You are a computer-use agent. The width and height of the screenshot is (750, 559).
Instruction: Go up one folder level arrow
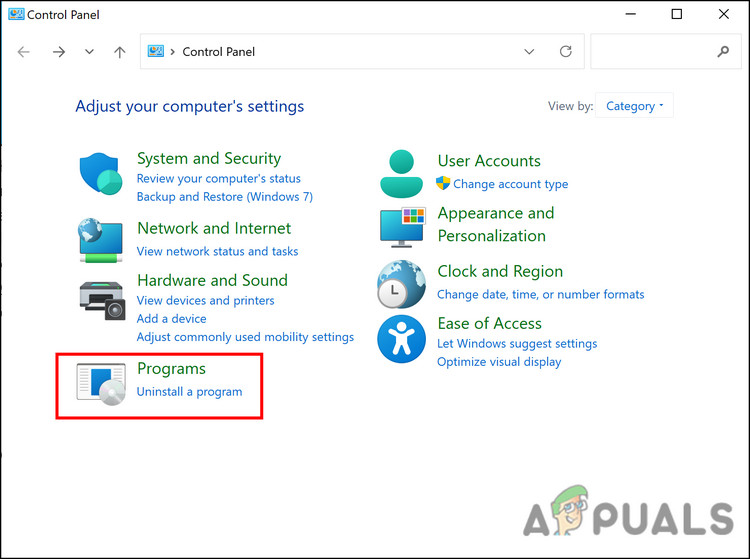pos(120,52)
